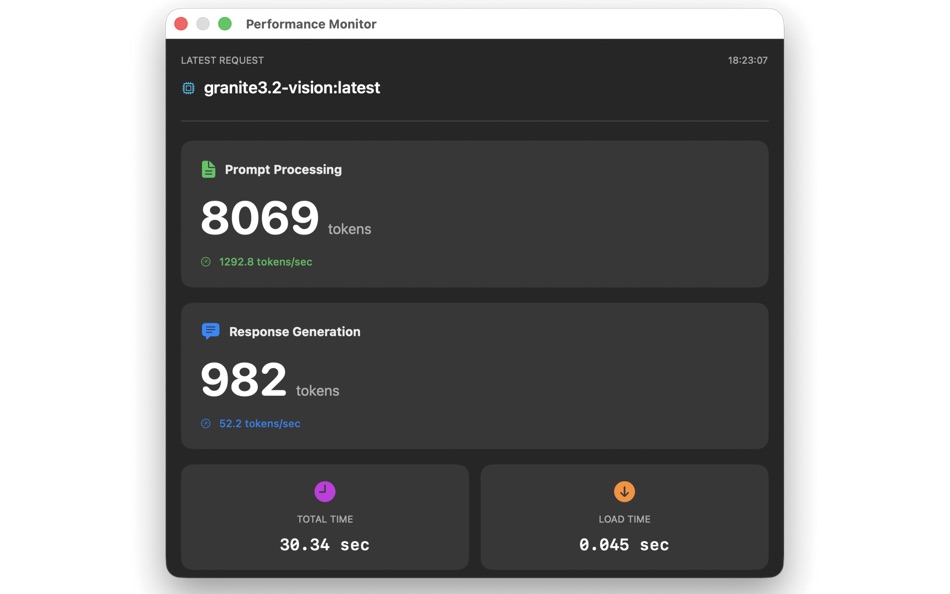Click the orange download arrow above Load Time
Screen dimensions: 950x594
pyautogui.click(x=624, y=491)
